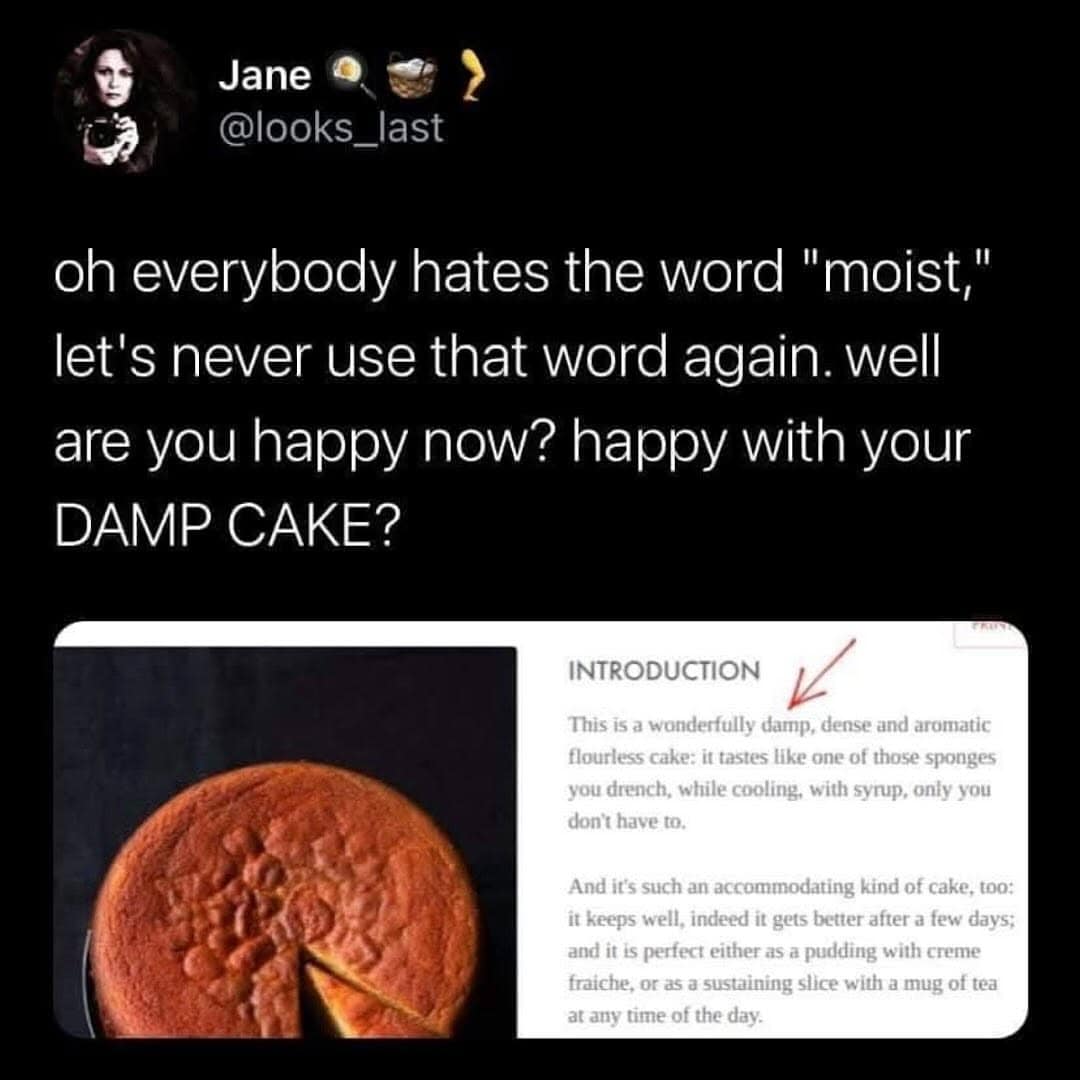Click the dark background above the cake
This screenshot has height=1080, width=1080.
[x=285, y=703]
